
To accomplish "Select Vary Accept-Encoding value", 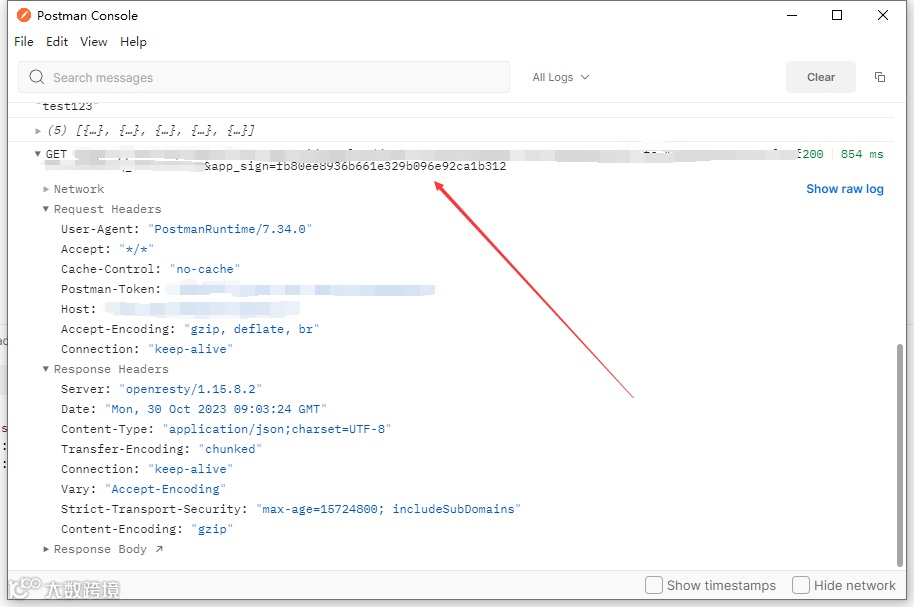I will 165,489.
